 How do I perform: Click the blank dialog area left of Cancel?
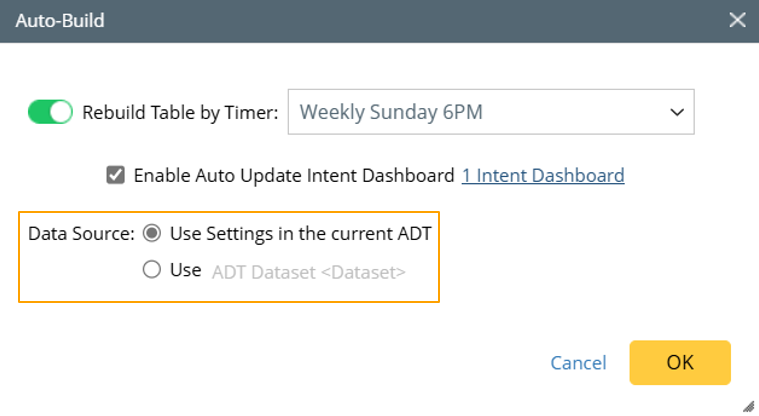[300, 363]
